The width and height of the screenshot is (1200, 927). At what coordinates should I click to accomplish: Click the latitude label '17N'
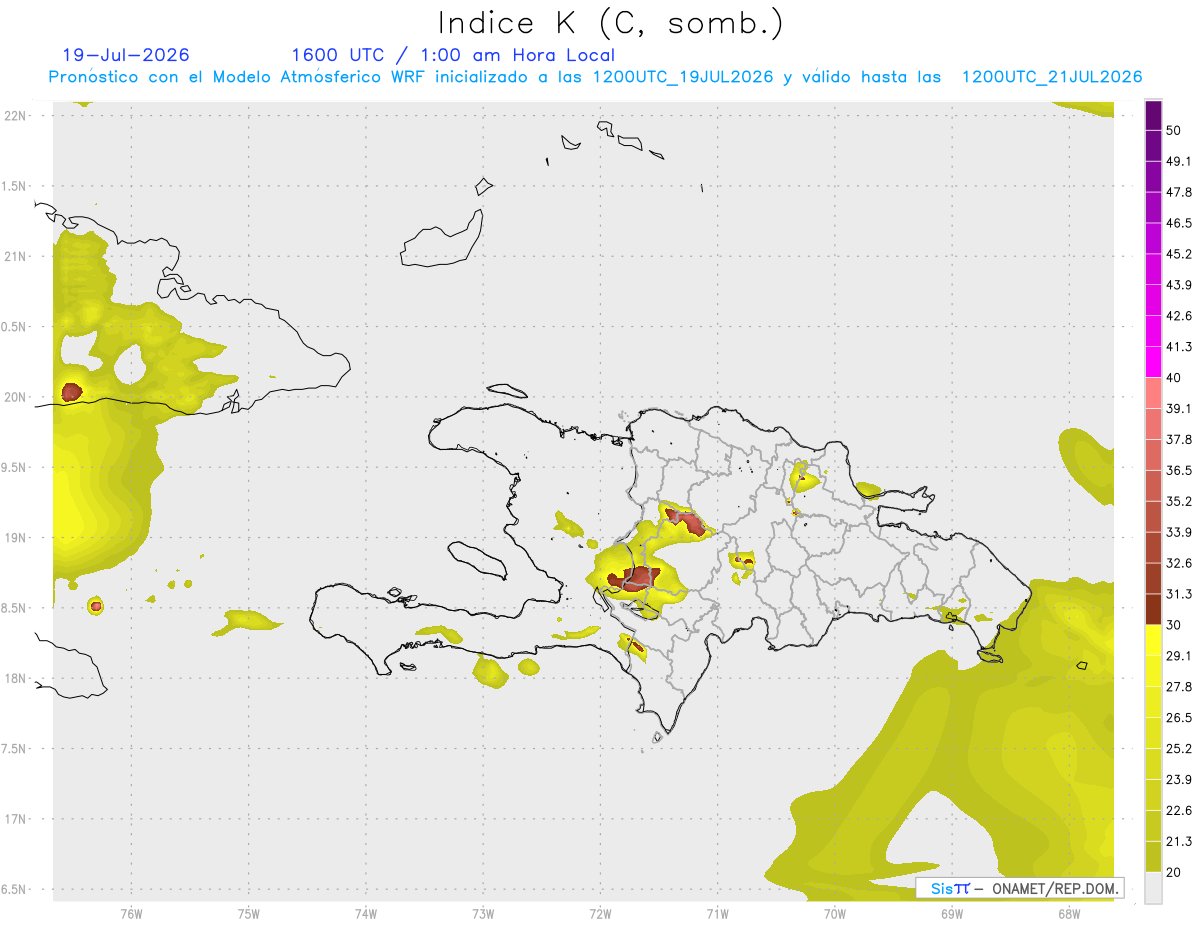point(16,819)
